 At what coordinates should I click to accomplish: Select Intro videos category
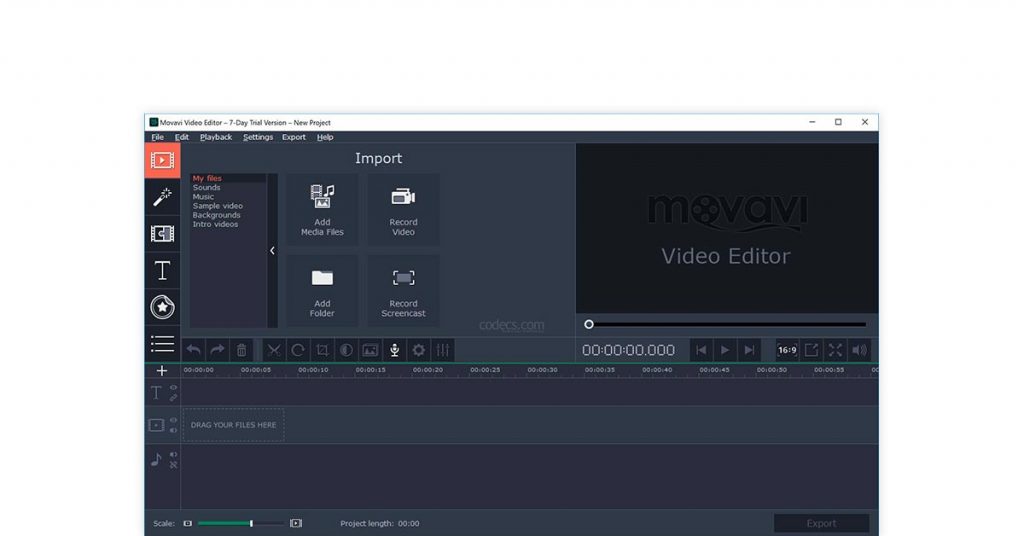[215, 224]
